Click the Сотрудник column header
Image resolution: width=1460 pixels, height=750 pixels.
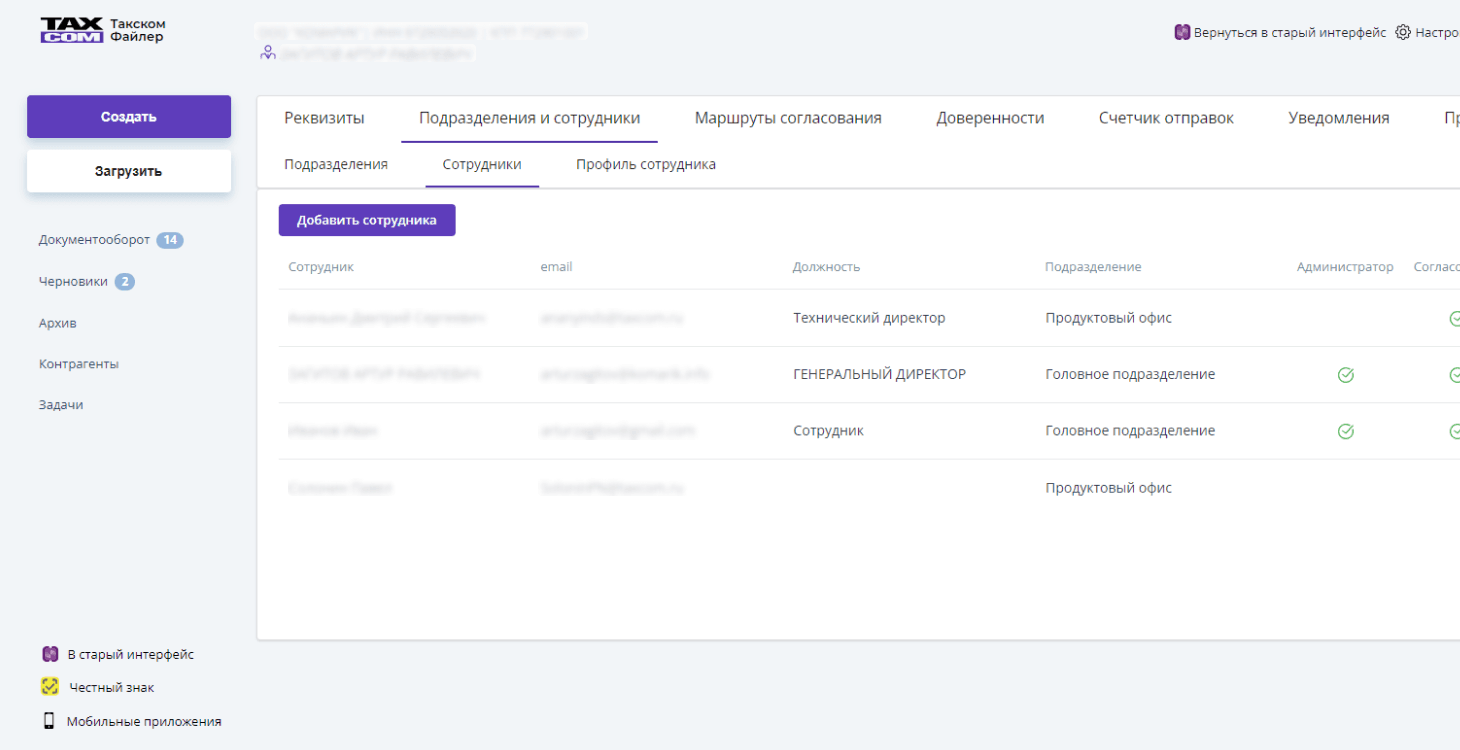(321, 267)
